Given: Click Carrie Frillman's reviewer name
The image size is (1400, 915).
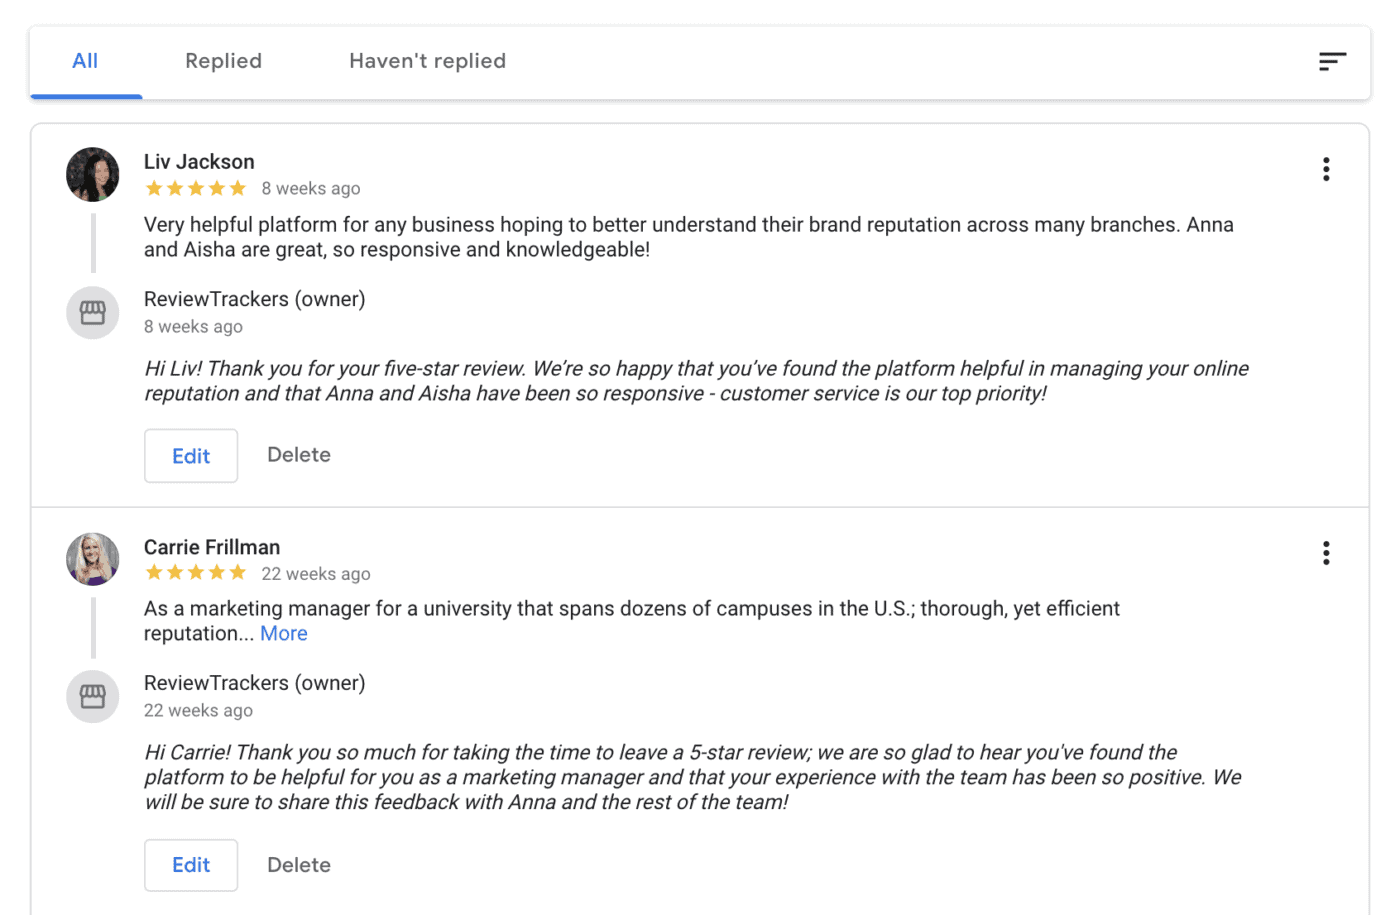Looking at the screenshot, I should [211, 547].
